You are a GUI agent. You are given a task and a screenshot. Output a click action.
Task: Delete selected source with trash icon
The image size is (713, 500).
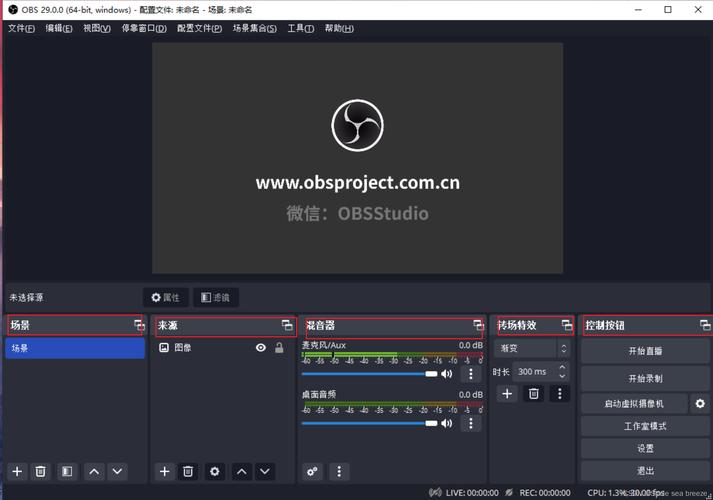pyautogui.click(x=188, y=471)
